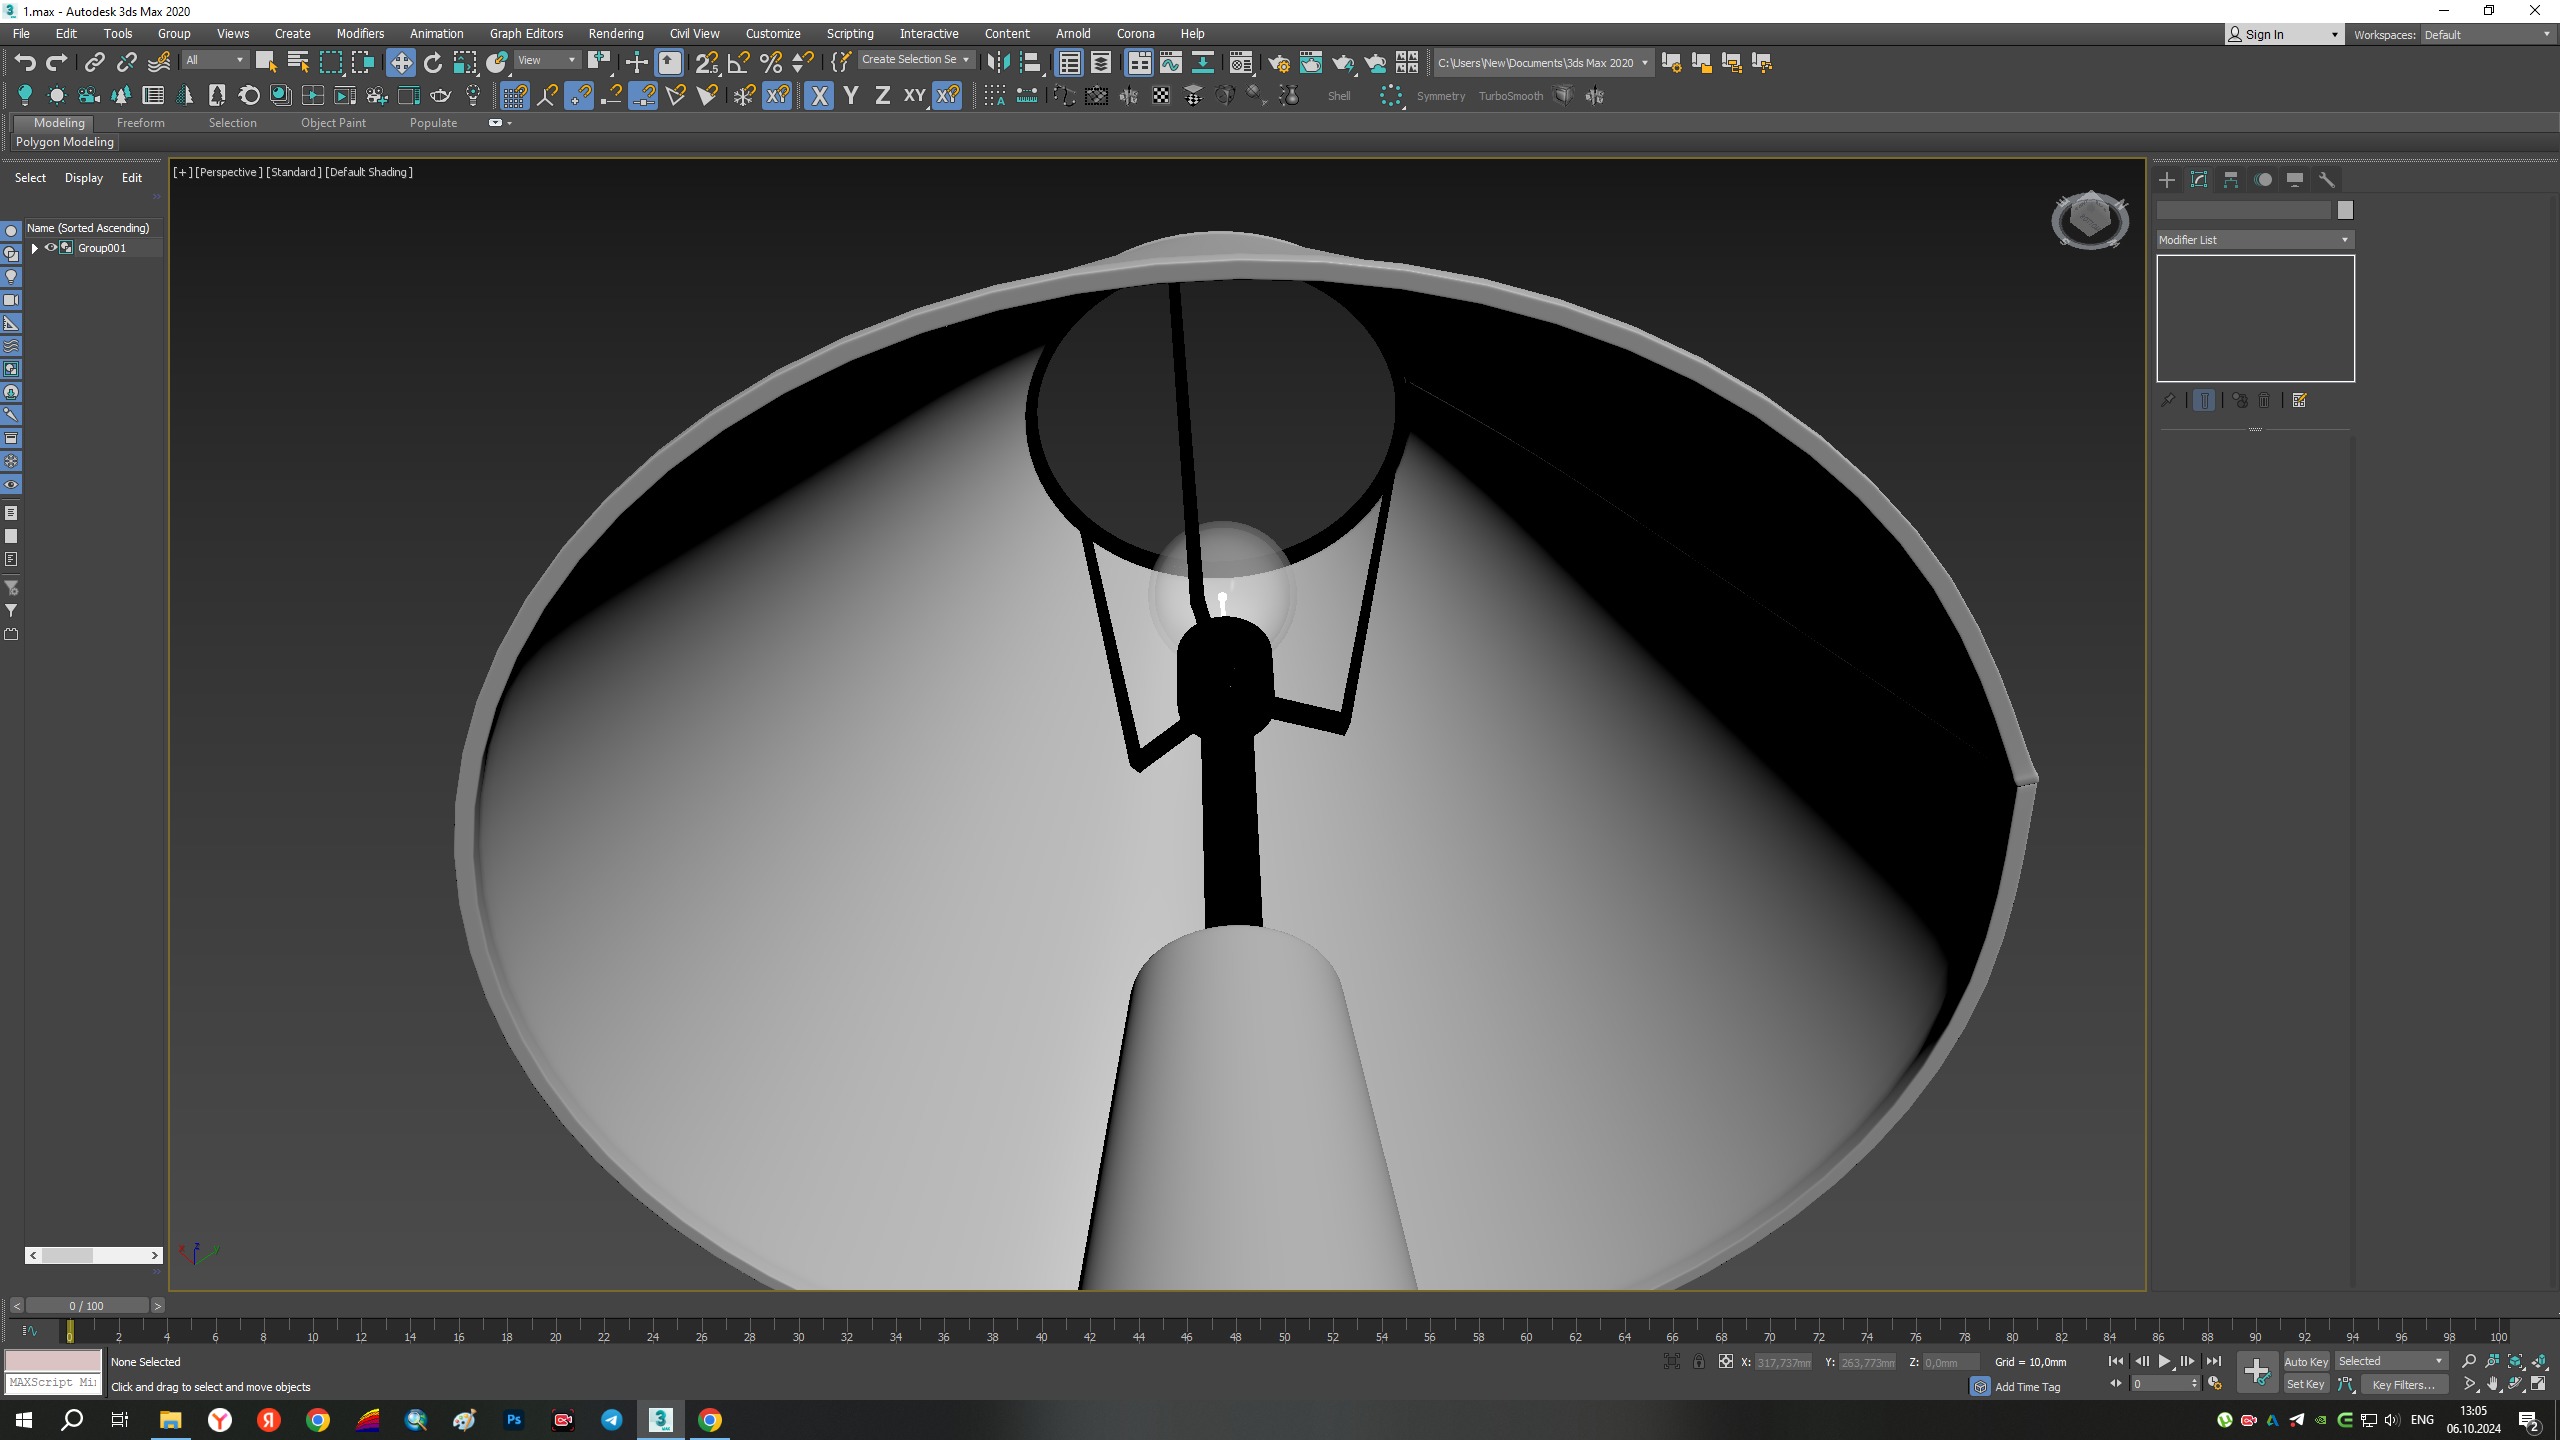This screenshot has width=2560, height=1440.
Task: Toggle the Z axis constraint button
Action: (883, 96)
